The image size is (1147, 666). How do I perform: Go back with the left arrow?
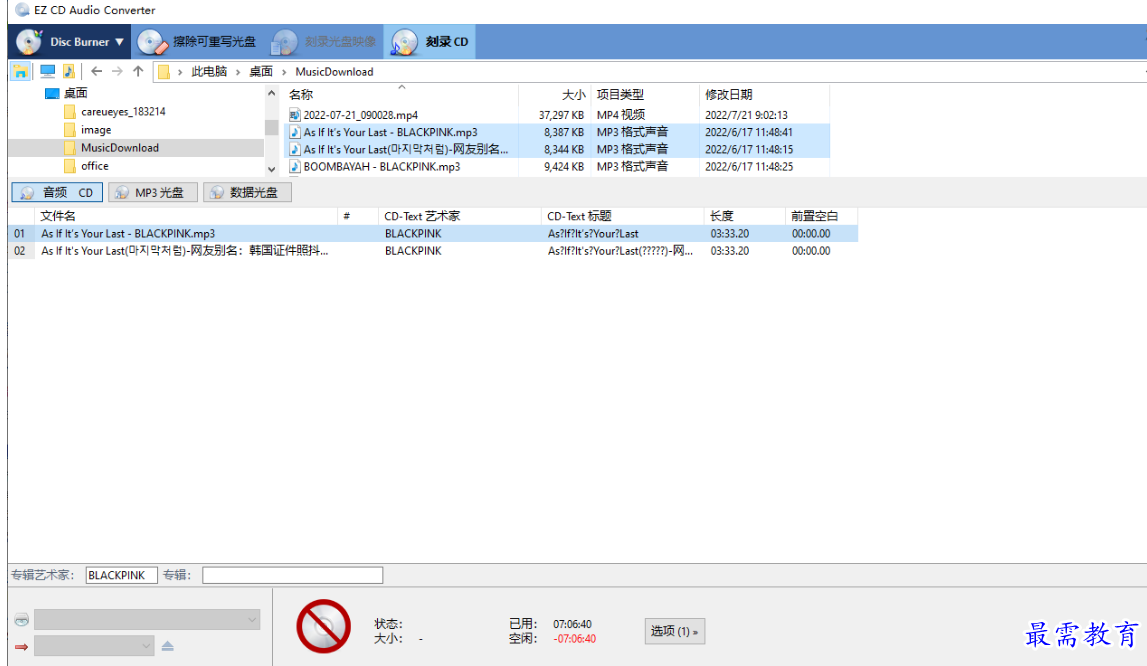(x=97, y=72)
